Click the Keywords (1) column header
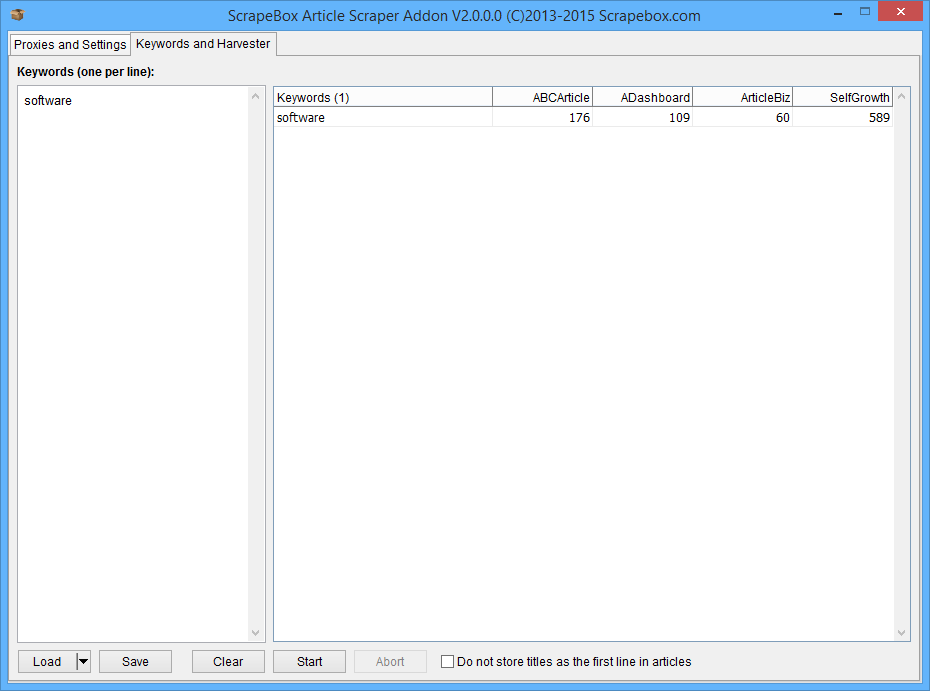 click(383, 97)
